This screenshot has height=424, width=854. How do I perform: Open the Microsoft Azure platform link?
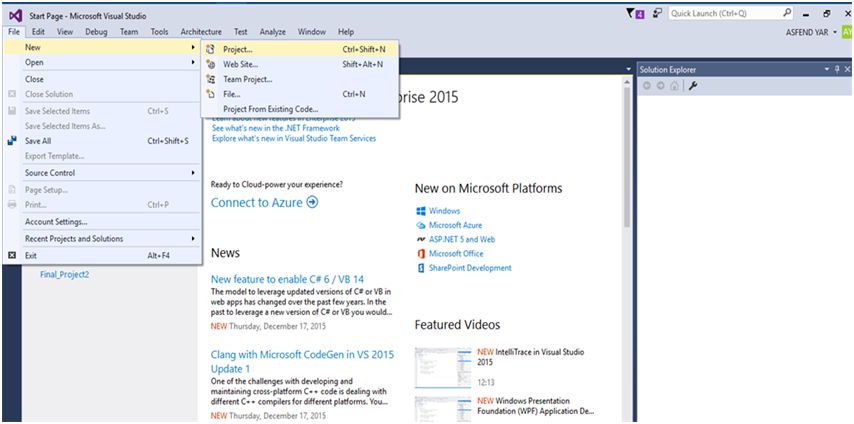tap(455, 225)
